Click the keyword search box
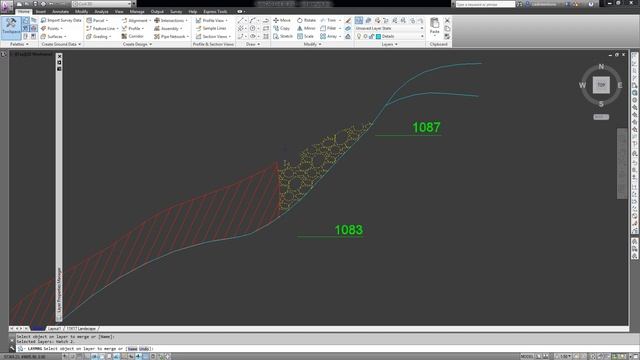The width and height of the screenshot is (640, 360). [485, 4]
